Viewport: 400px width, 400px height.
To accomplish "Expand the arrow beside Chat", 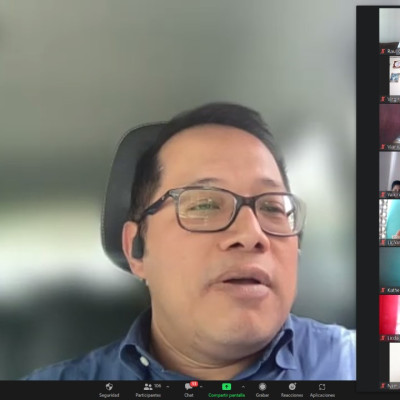I will click(201, 387).
